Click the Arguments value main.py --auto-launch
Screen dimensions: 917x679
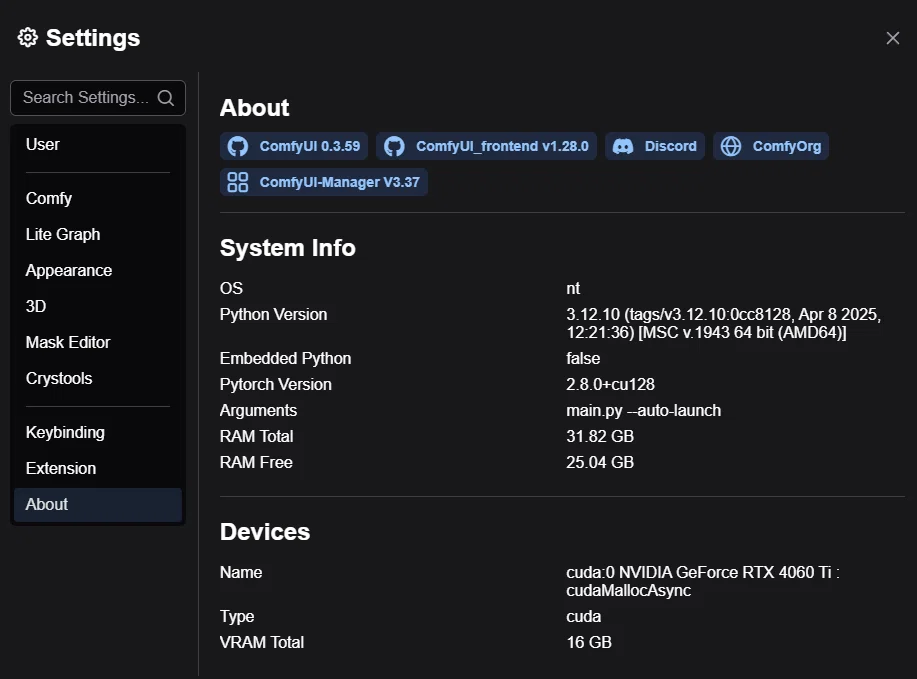pos(643,411)
